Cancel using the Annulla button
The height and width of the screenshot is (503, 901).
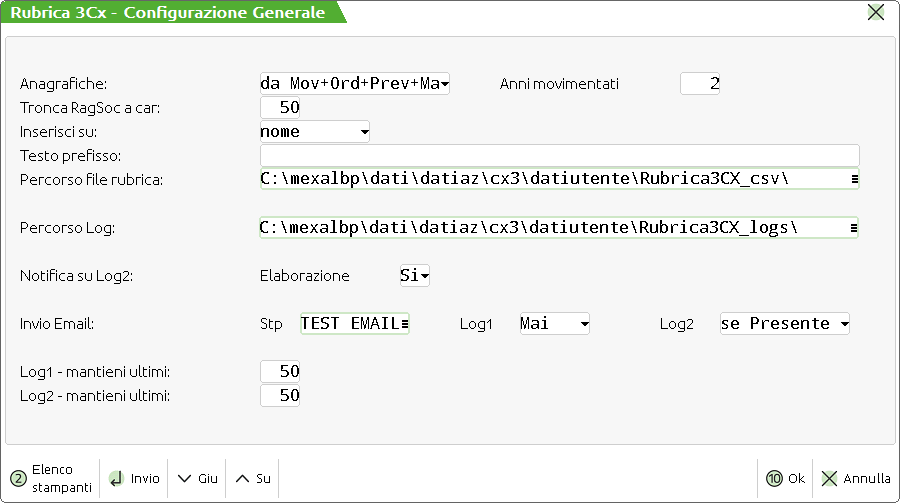pyautogui.click(x=856, y=479)
